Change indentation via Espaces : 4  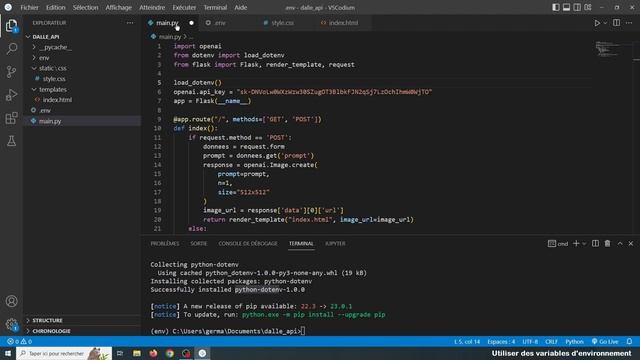[501, 342]
